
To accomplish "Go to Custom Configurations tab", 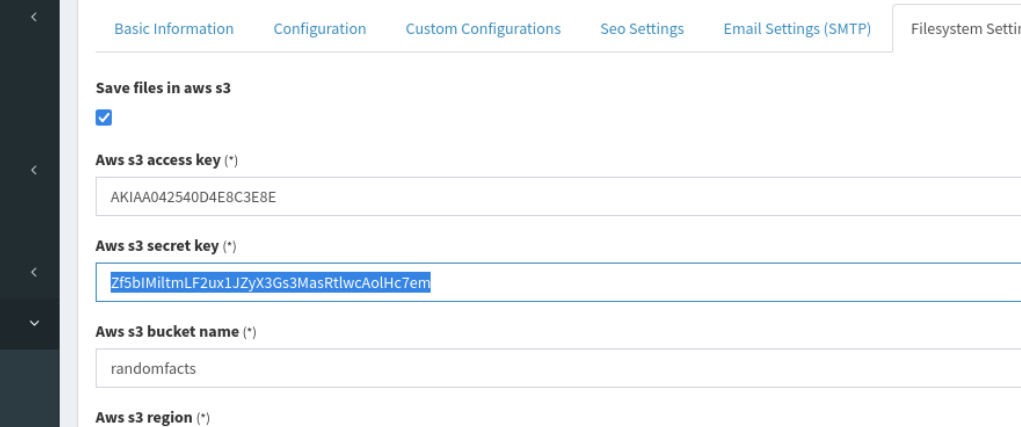I will (x=483, y=29).
